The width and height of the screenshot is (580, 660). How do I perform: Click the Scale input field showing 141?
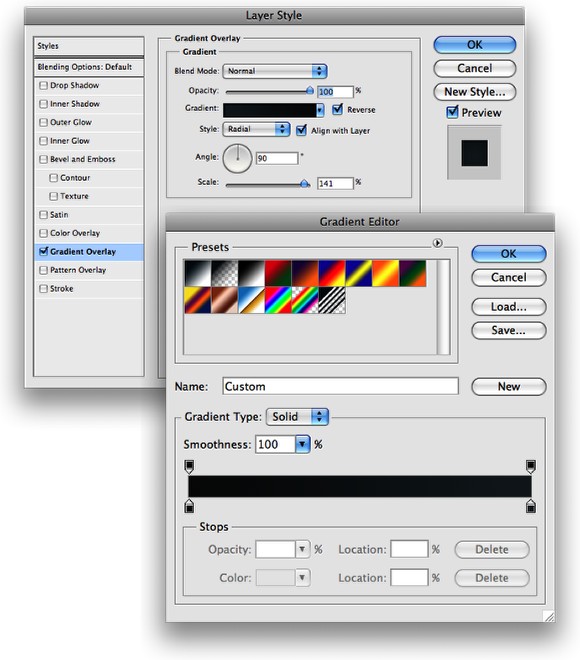pyautogui.click(x=335, y=183)
